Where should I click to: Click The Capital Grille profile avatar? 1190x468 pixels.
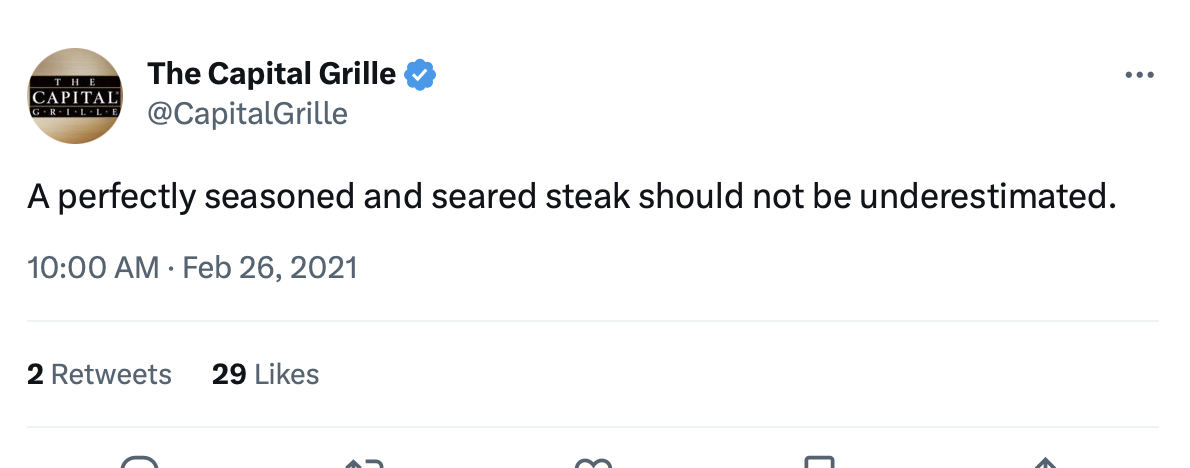76,94
